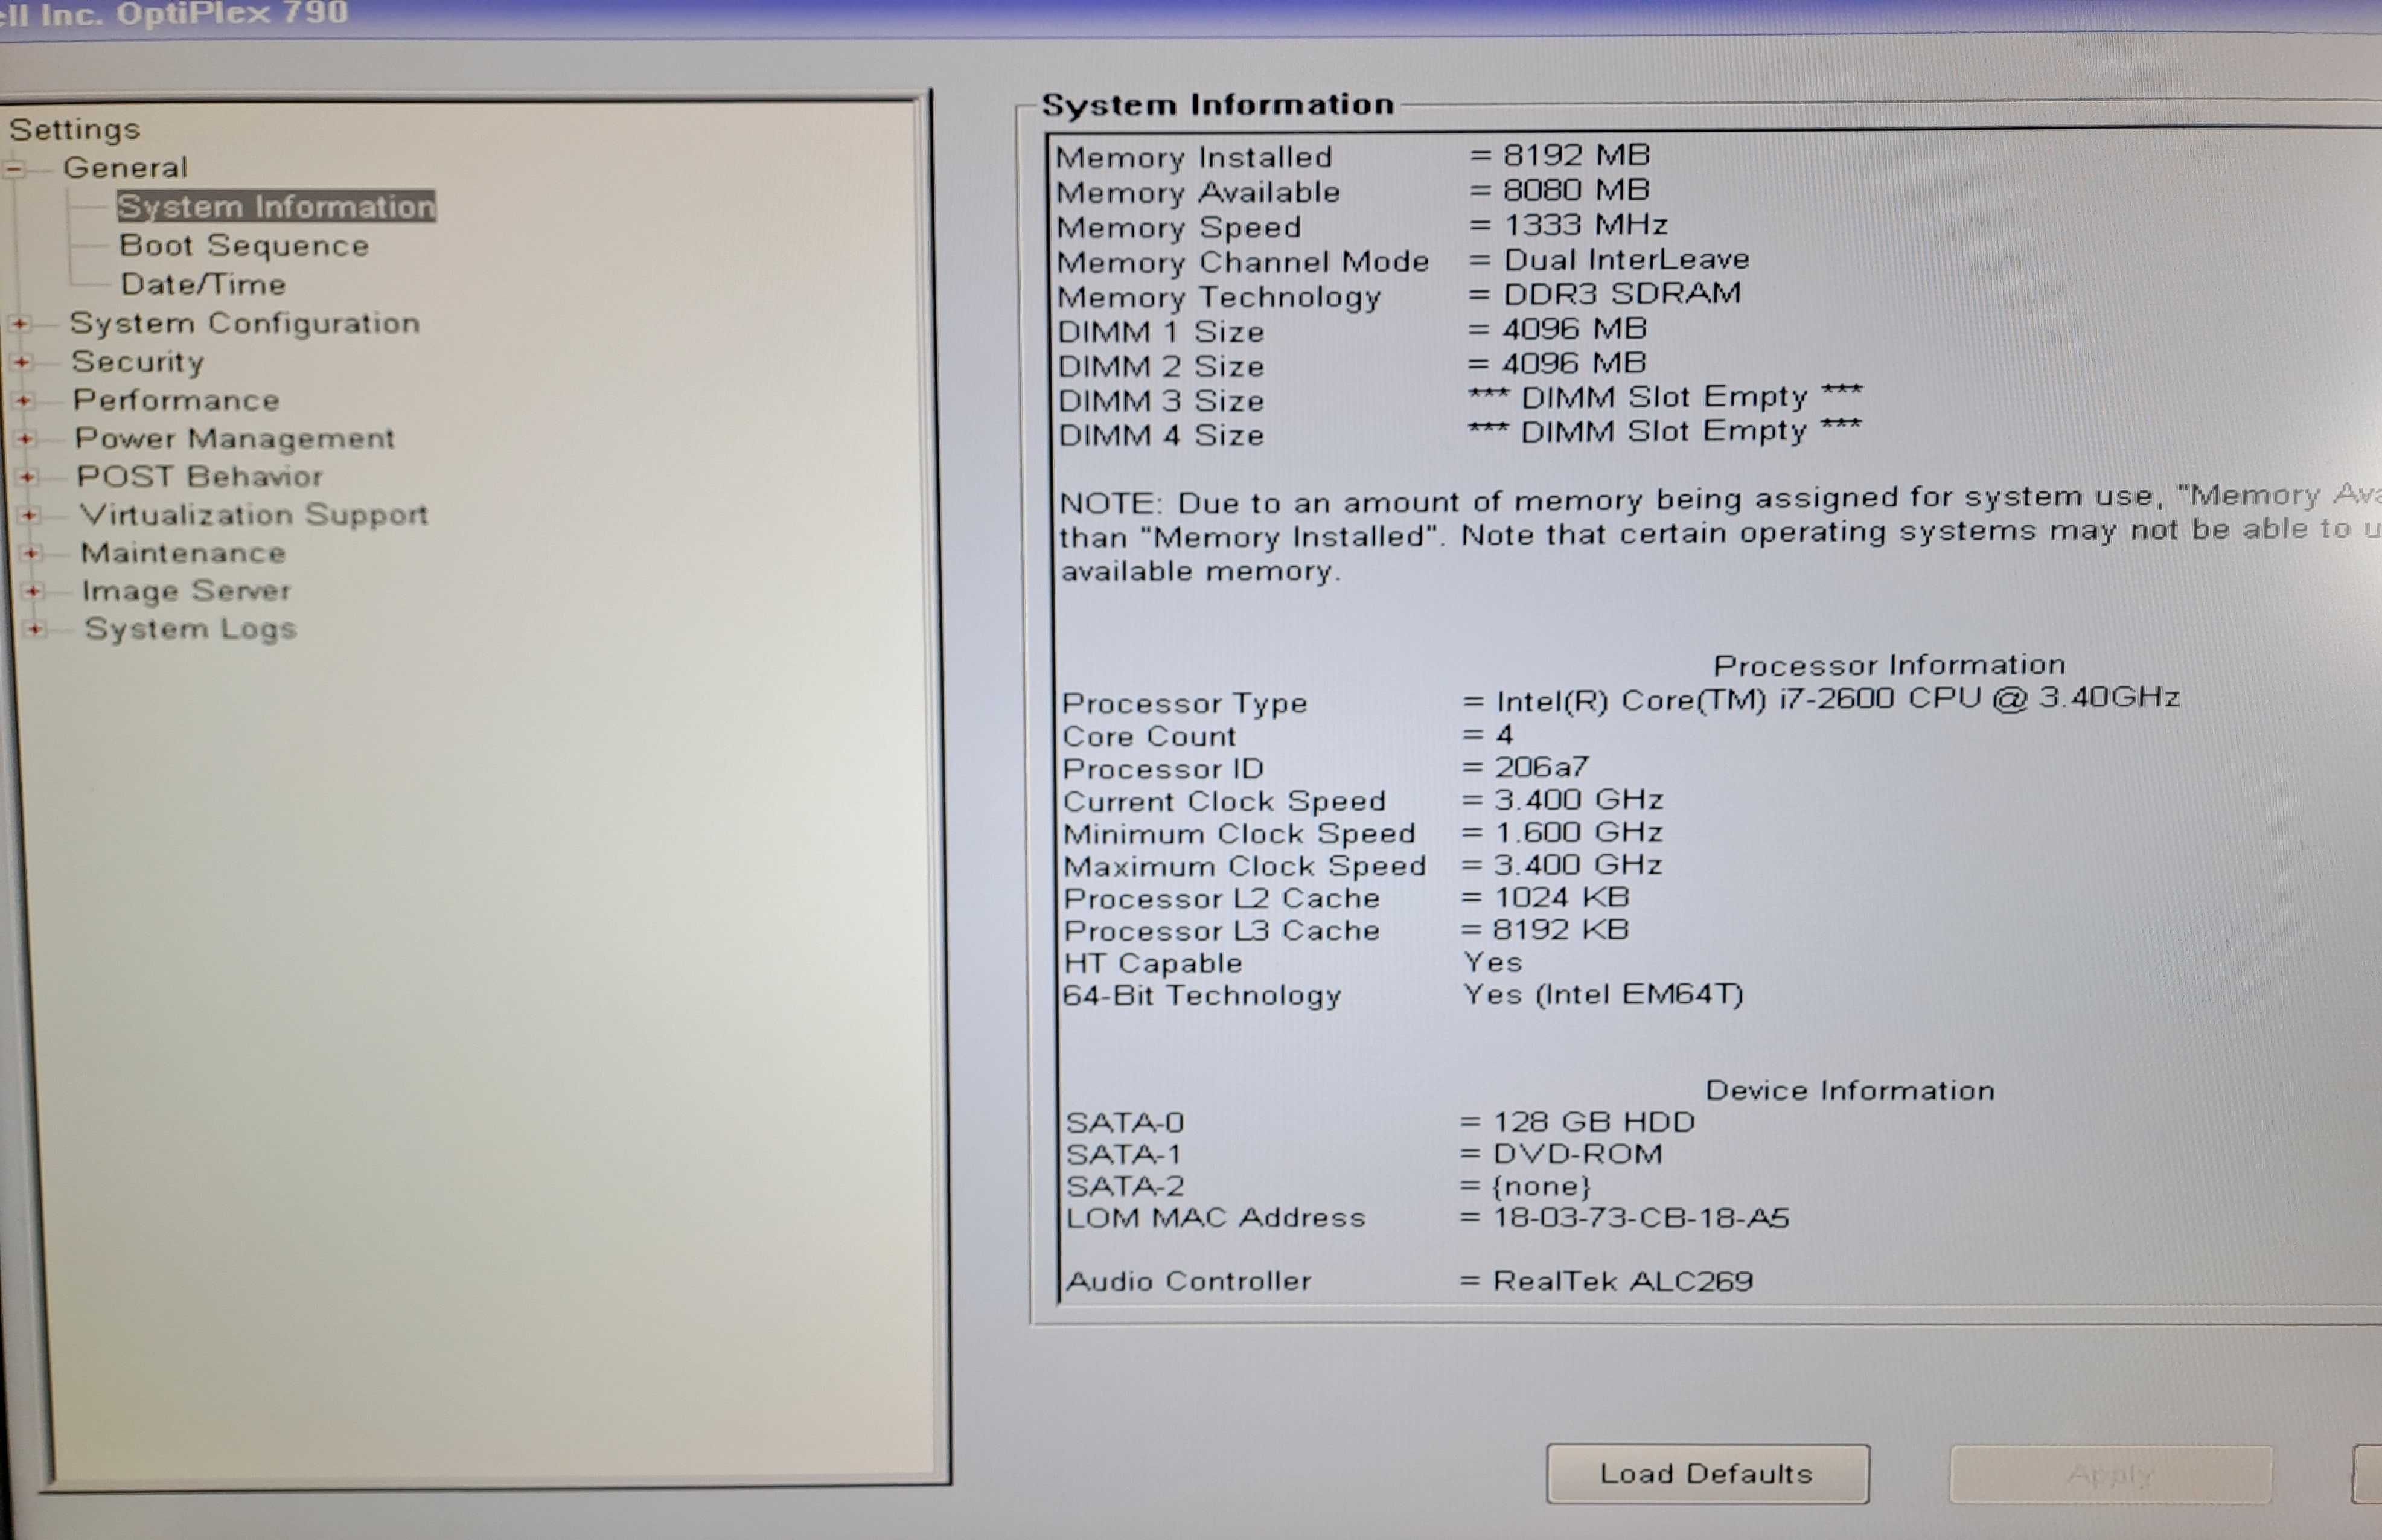This screenshot has width=2382, height=1540.
Task: Click the Device Information heading
Action: pos(1850,1091)
